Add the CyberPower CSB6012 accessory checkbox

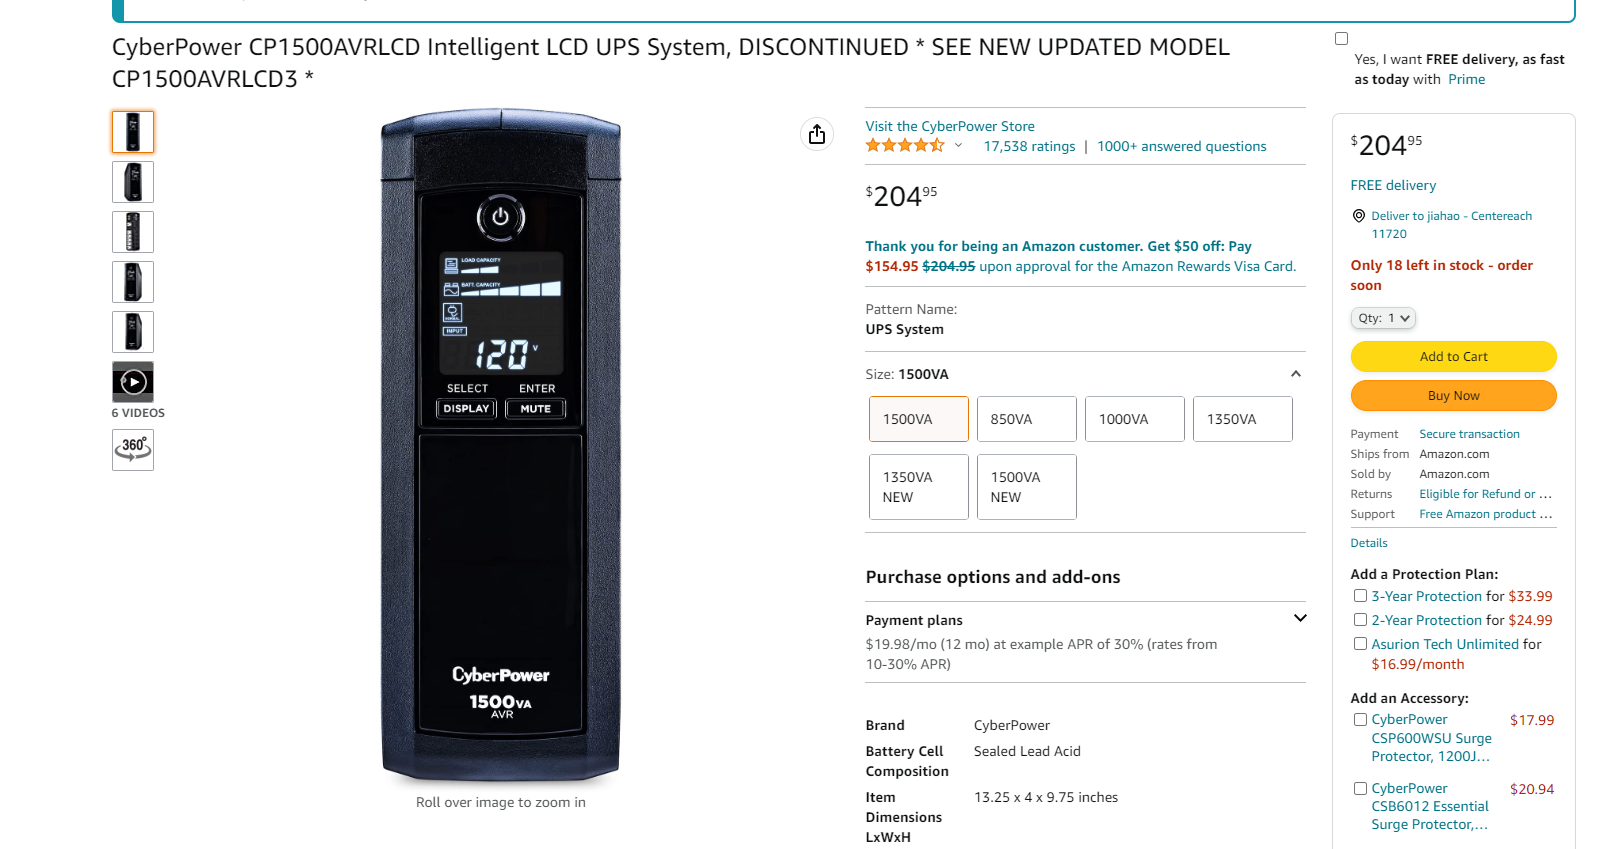(x=1360, y=789)
